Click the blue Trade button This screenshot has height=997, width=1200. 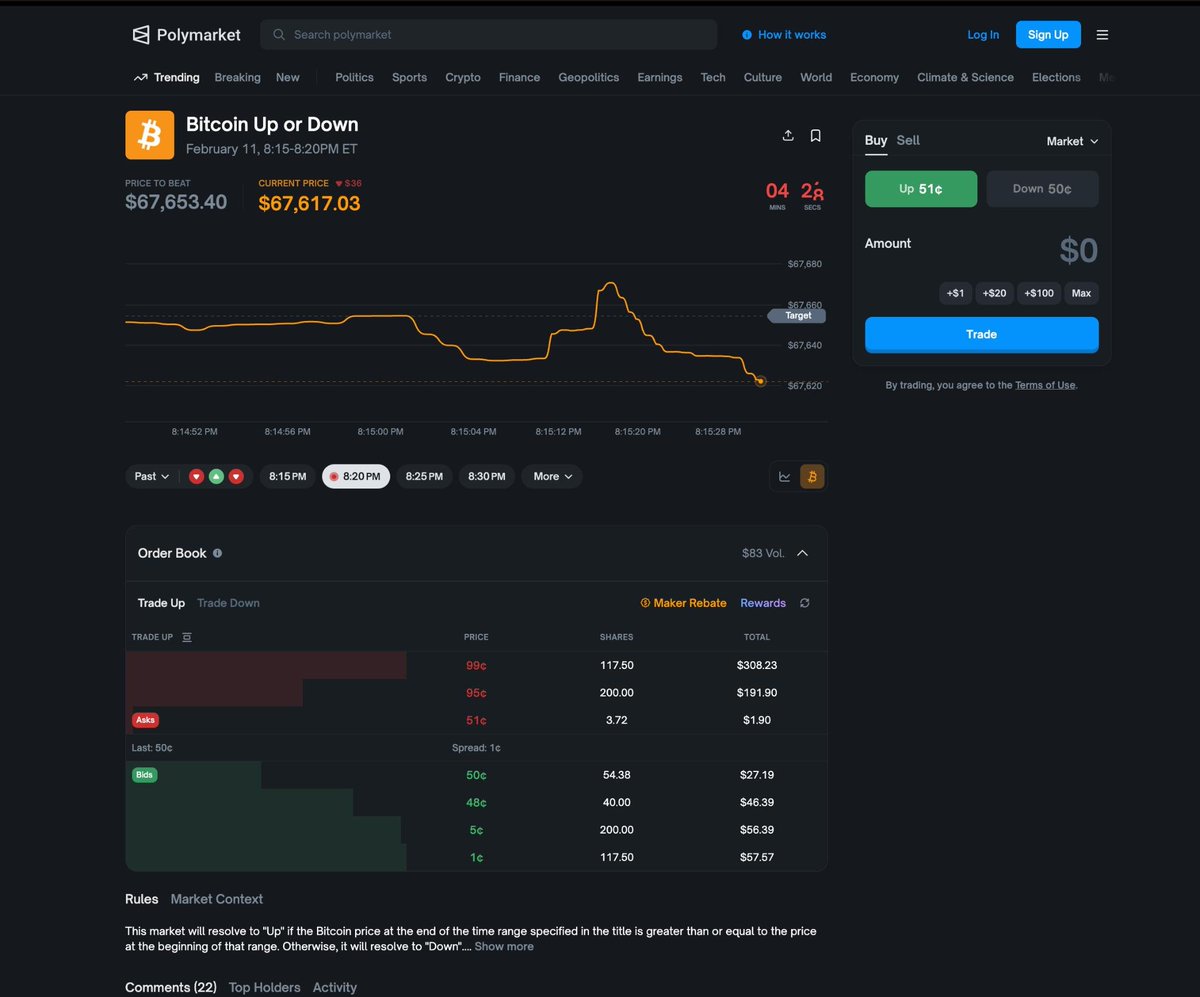pos(982,334)
